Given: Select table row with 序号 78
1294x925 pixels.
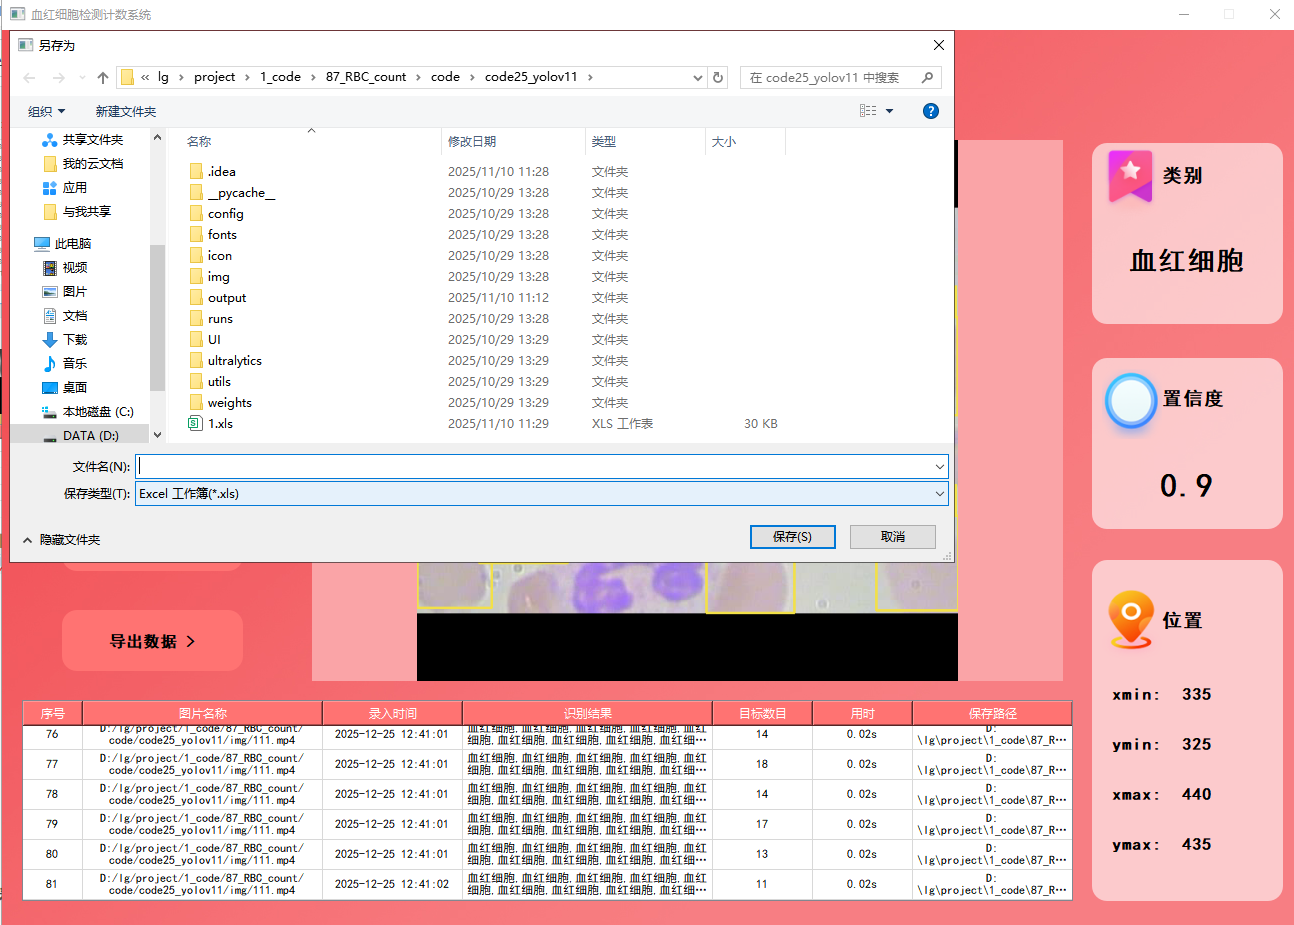Looking at the screenshot, I should click(x=547, y=794).
